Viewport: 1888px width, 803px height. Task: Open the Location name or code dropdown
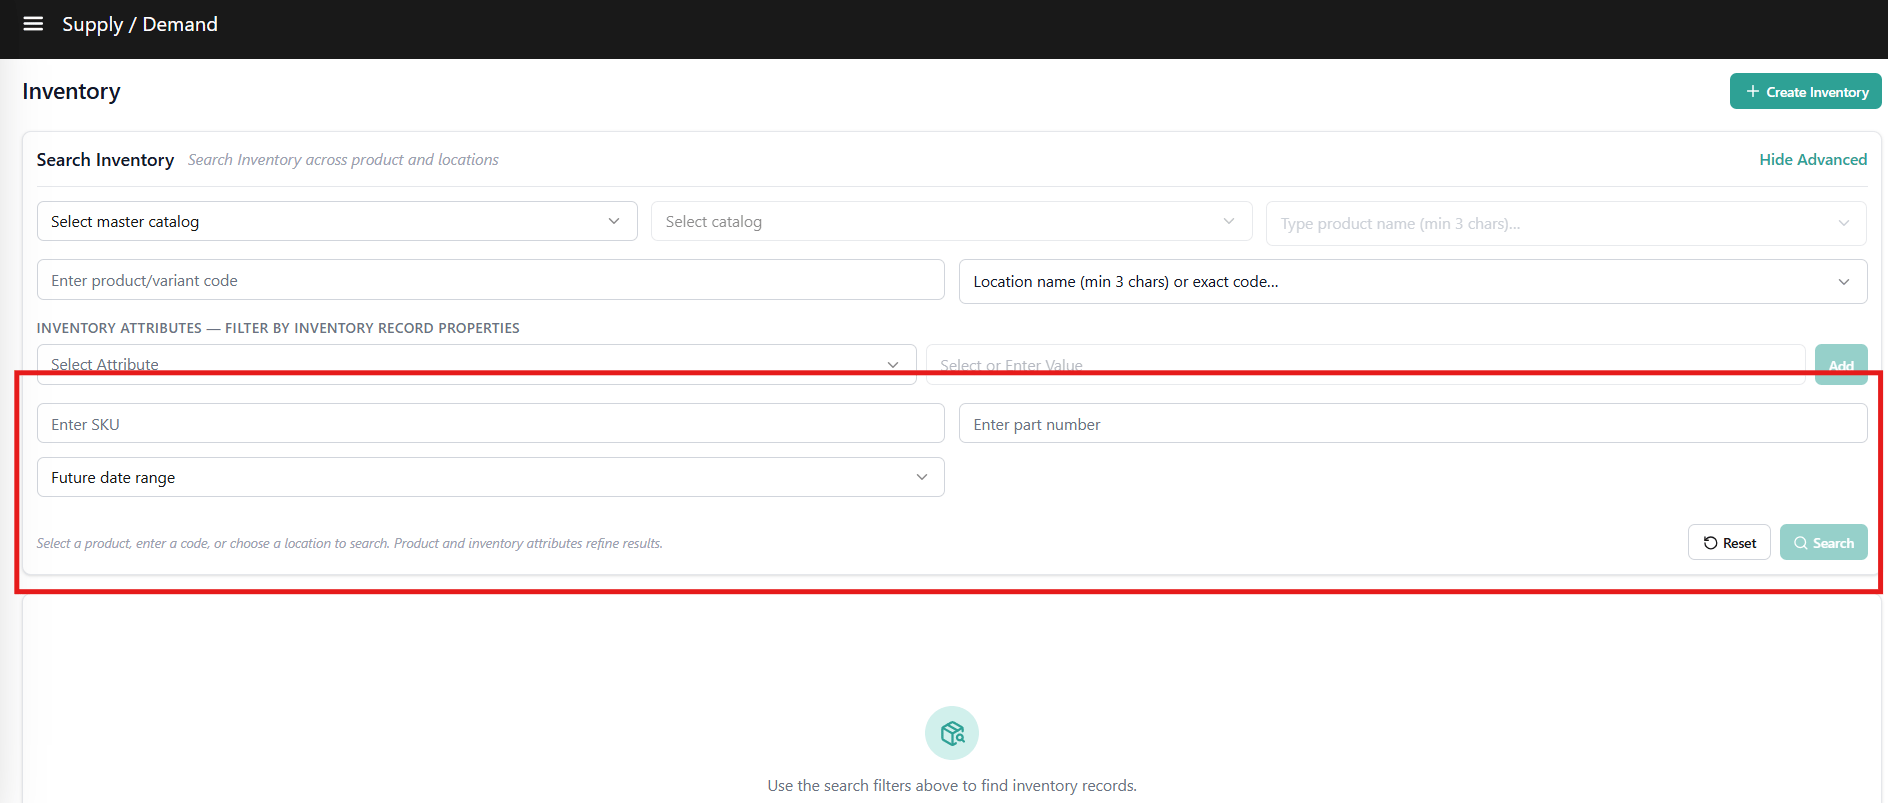tap(1413, 282)
